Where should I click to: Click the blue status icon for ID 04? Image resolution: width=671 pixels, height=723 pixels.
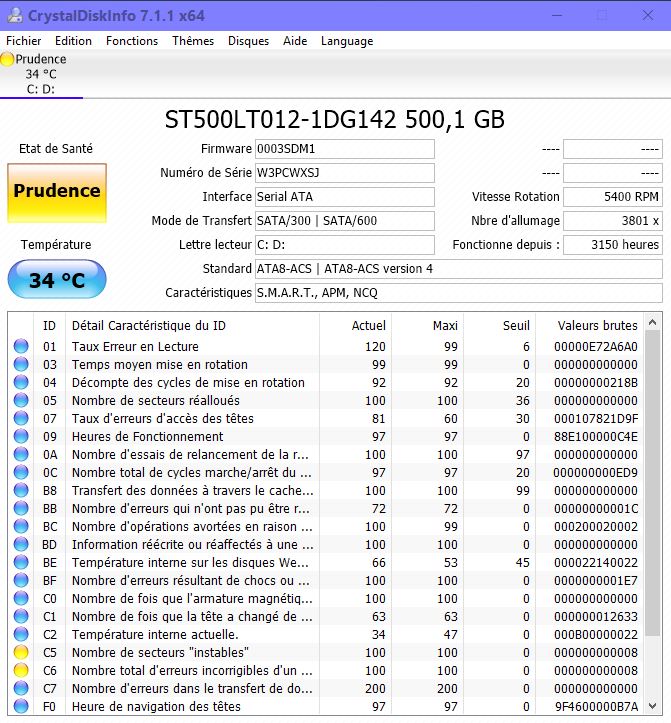[x=21, y=382]
